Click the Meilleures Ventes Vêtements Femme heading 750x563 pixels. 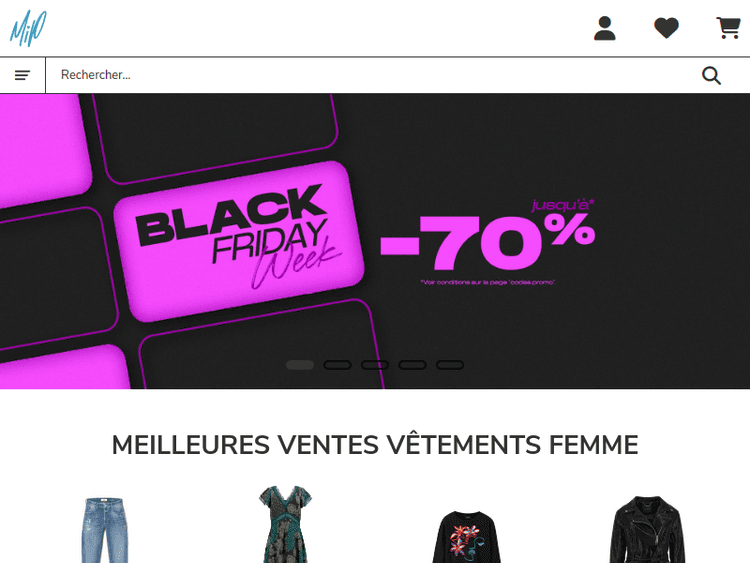(375, 445)
